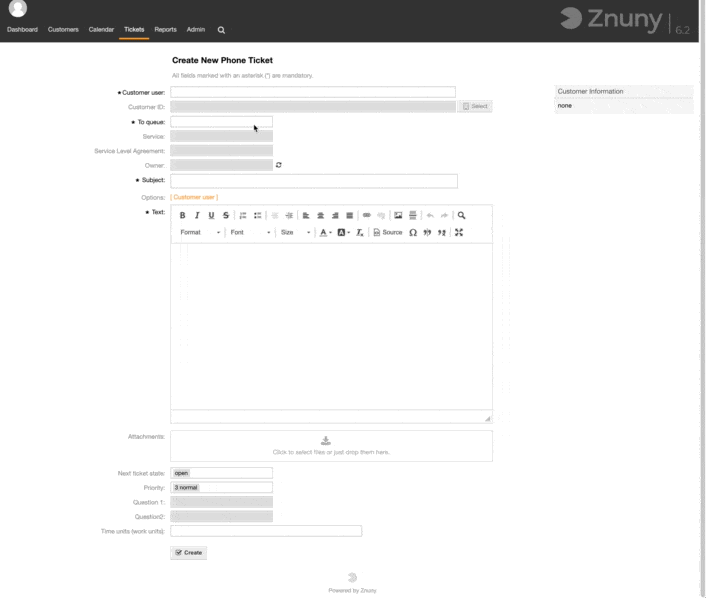The height and width of the screenshot is (598, 706).
Task: Open the Tickets menu
Action: point(134,30)
